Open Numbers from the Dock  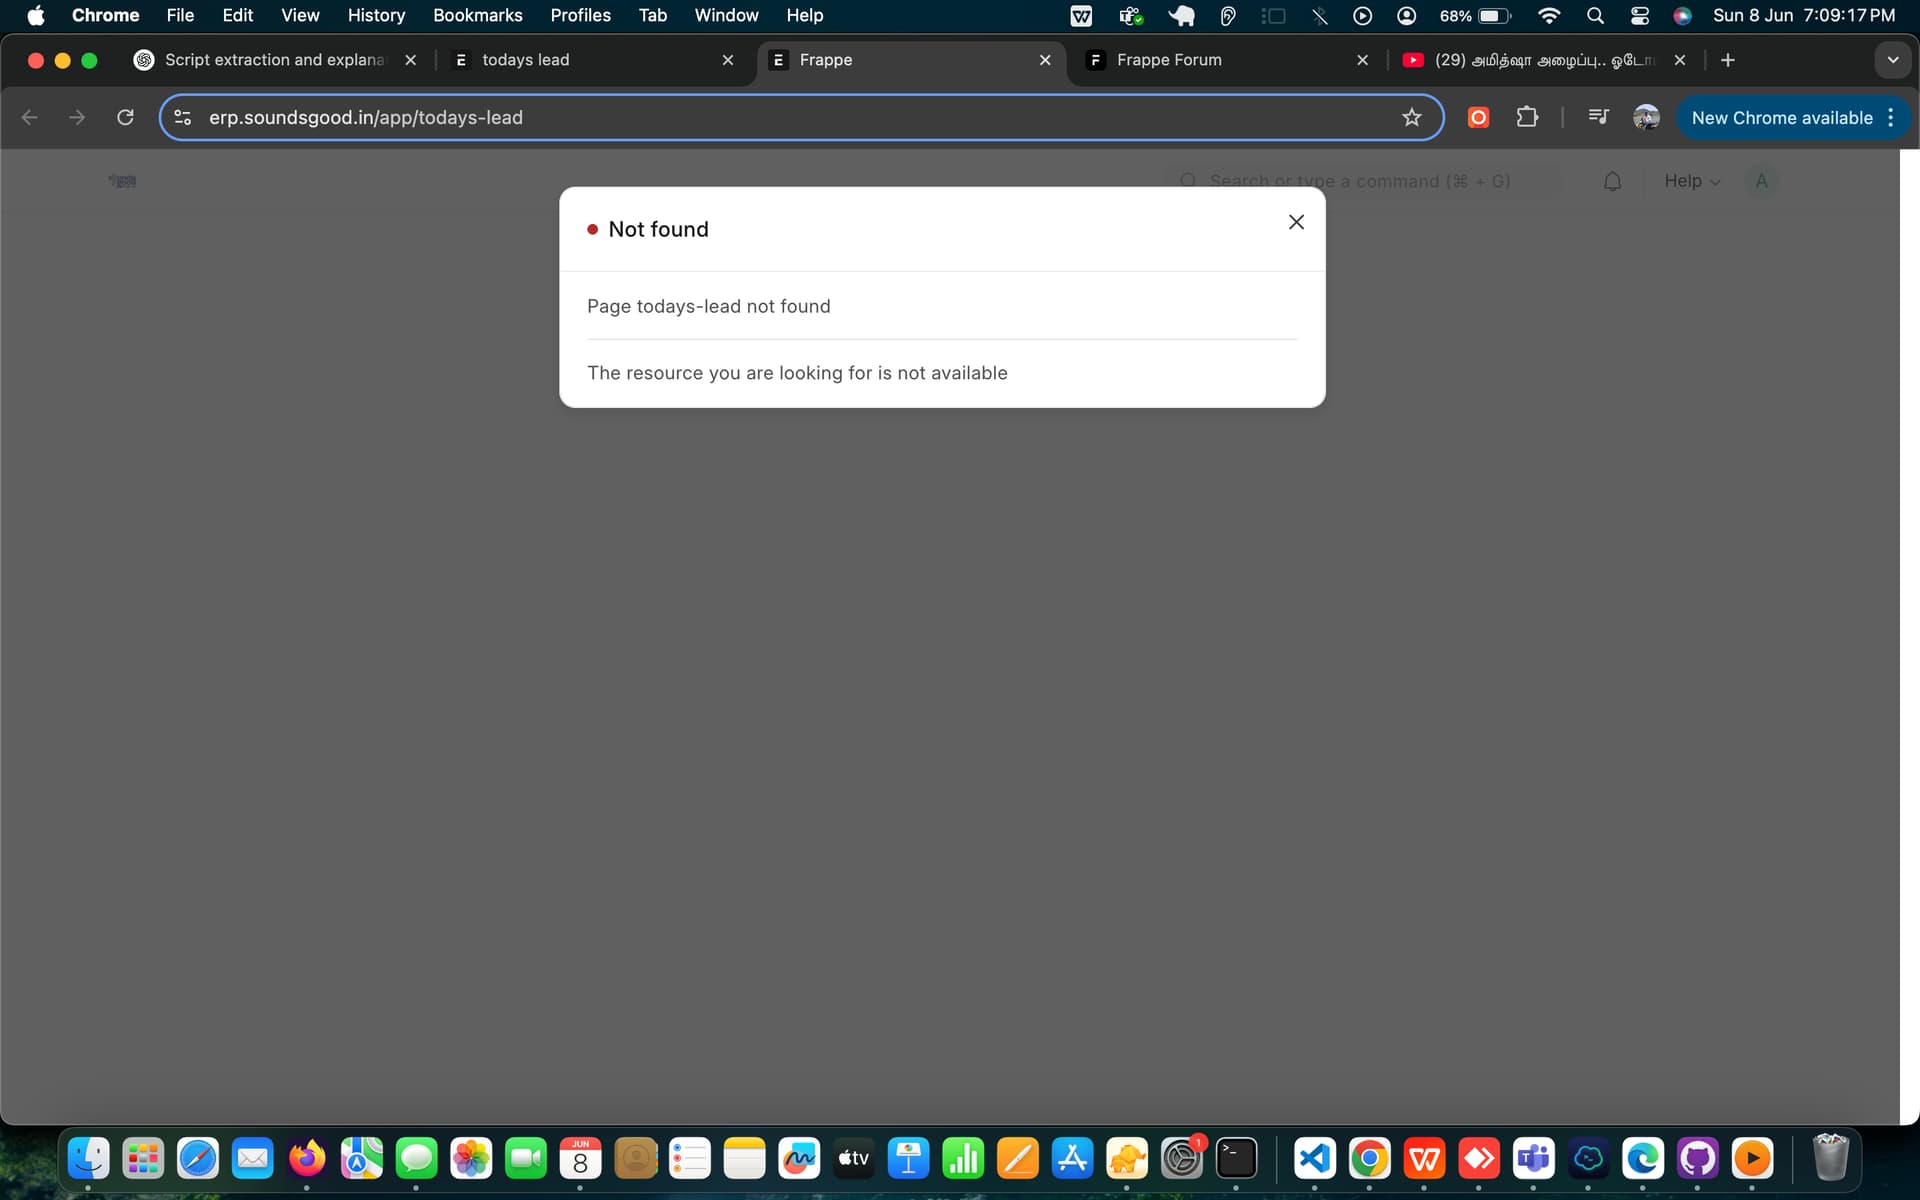point(963,1159)
